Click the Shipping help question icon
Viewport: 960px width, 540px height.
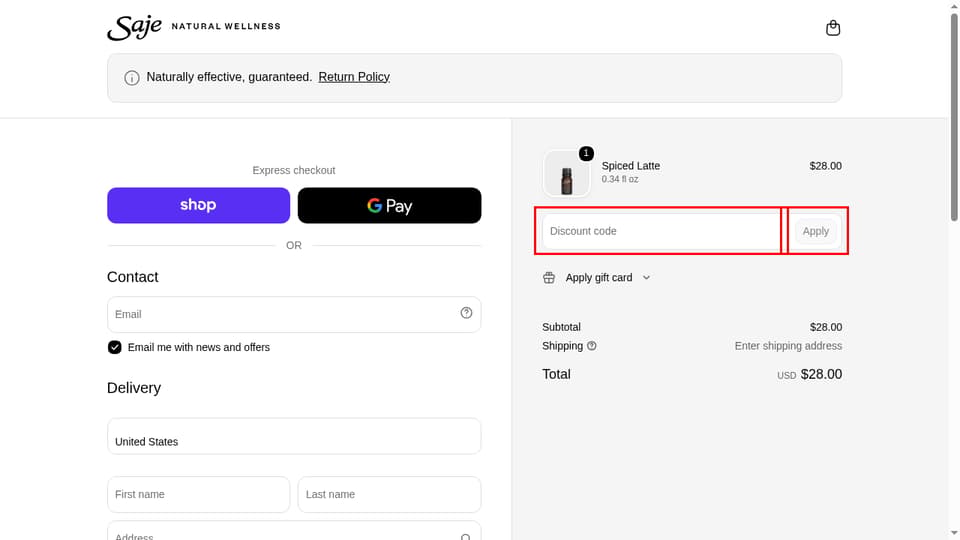[591, 346]
